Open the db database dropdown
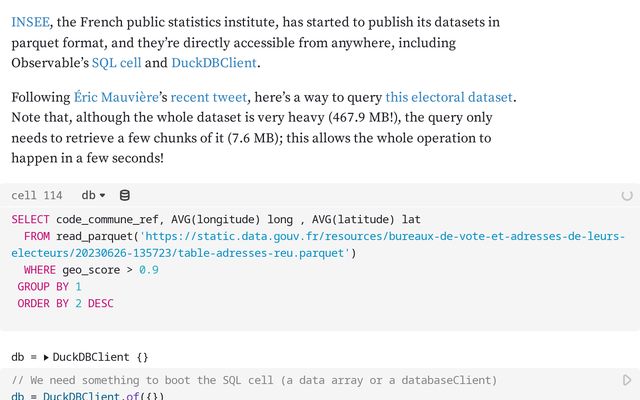Viewport: 640px width, 400px height. (x=93, y=196)
